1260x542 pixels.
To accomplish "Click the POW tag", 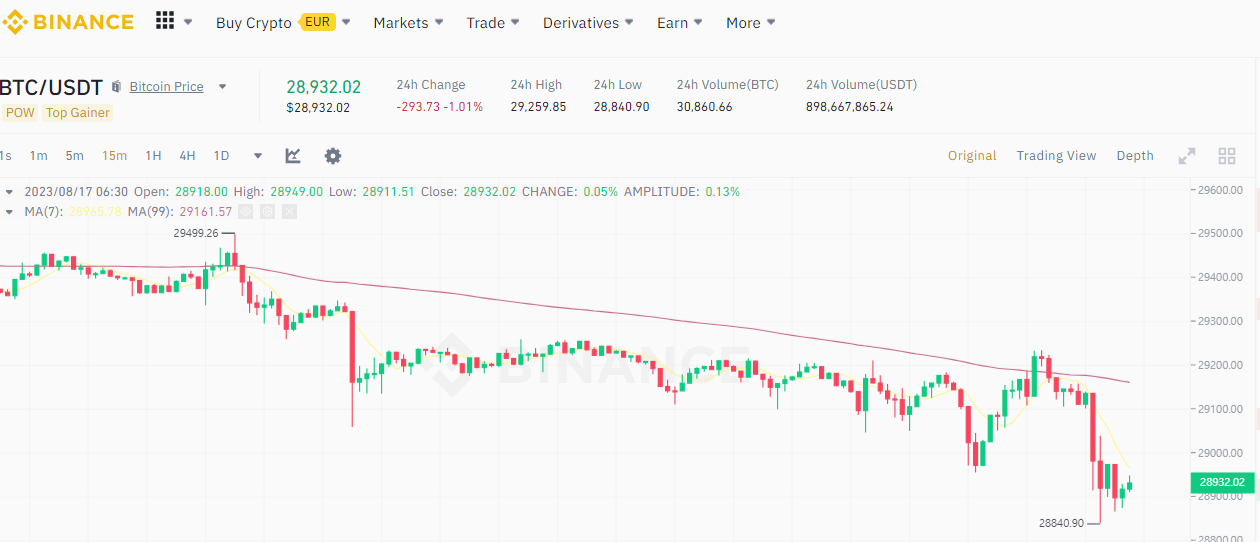I will [x=20, y=113].
